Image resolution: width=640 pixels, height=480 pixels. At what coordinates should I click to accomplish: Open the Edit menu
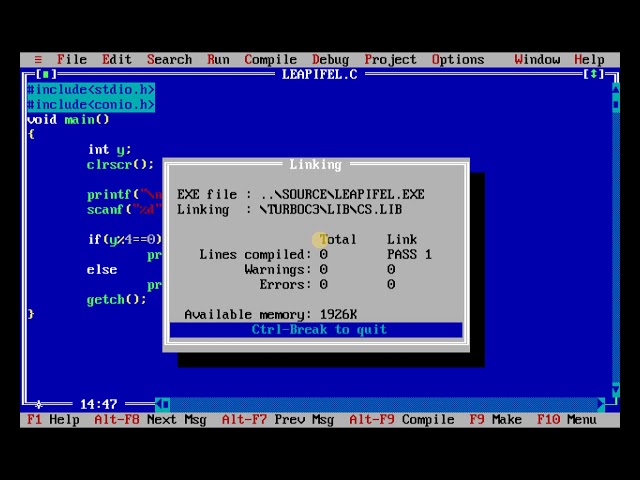click(116, 59)
